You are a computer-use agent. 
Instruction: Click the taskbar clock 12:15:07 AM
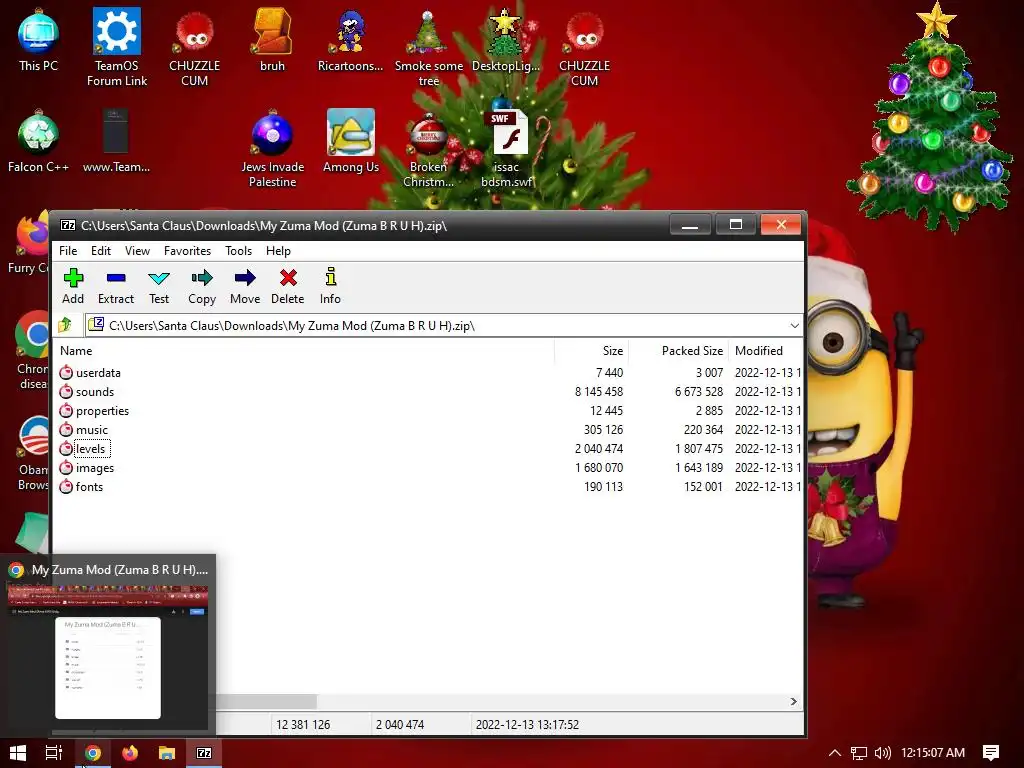(933, 753)
